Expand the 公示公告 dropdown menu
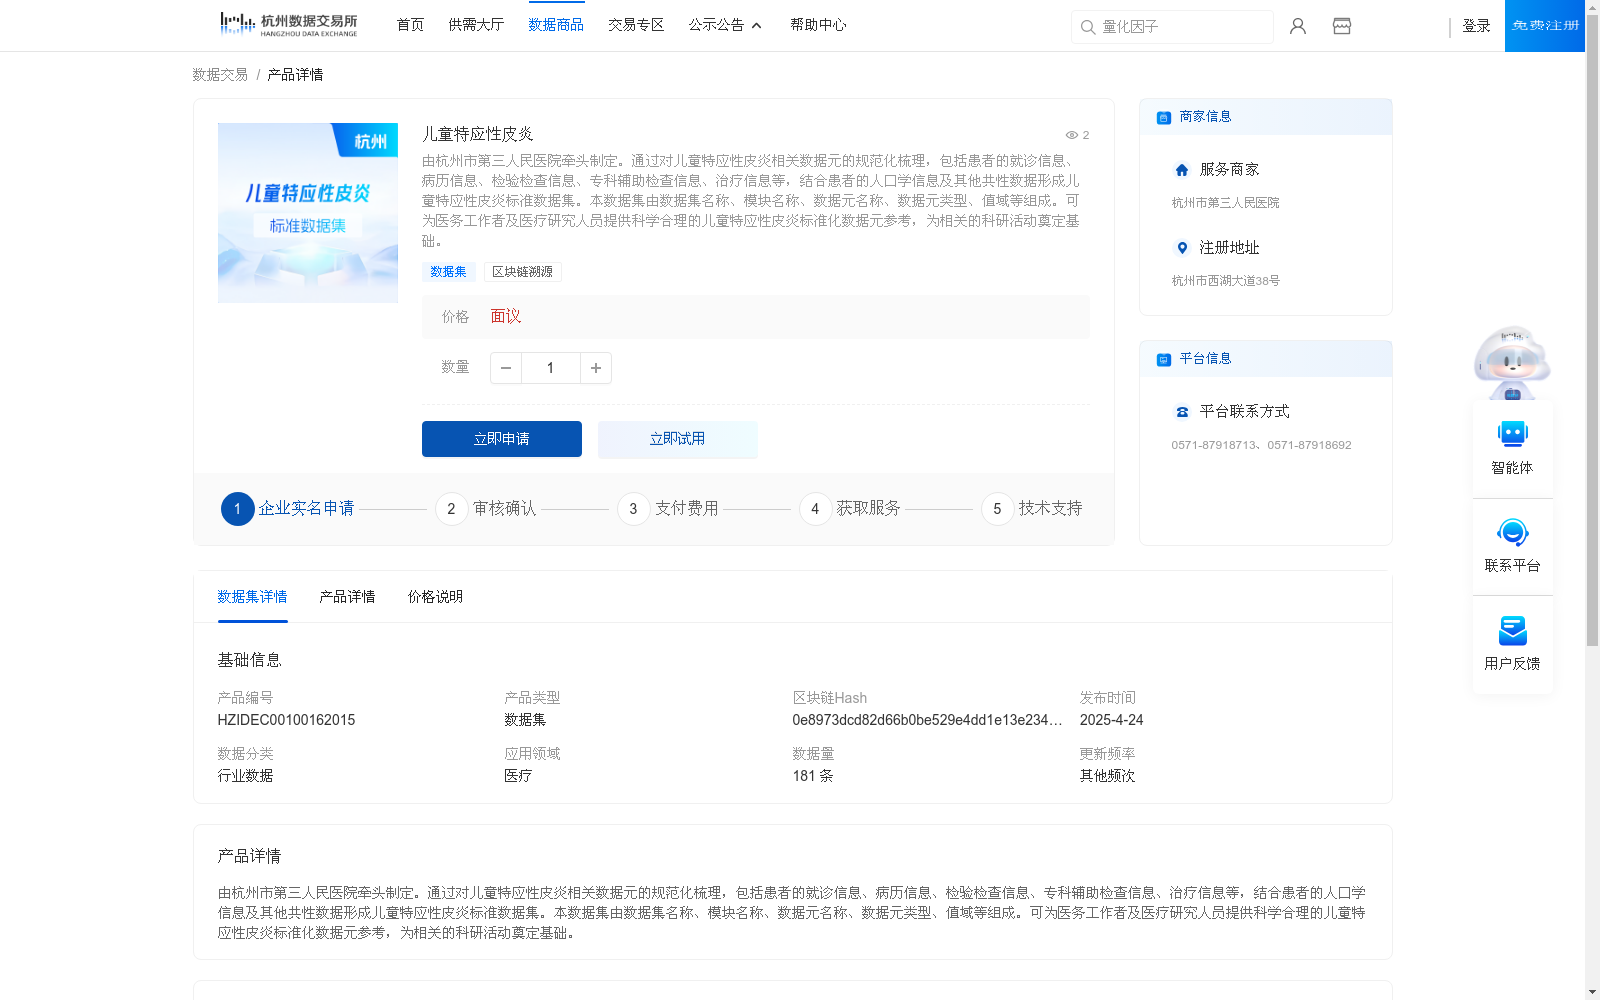The height and width of the screenshot is (1000, 1600). coord(725,25)
